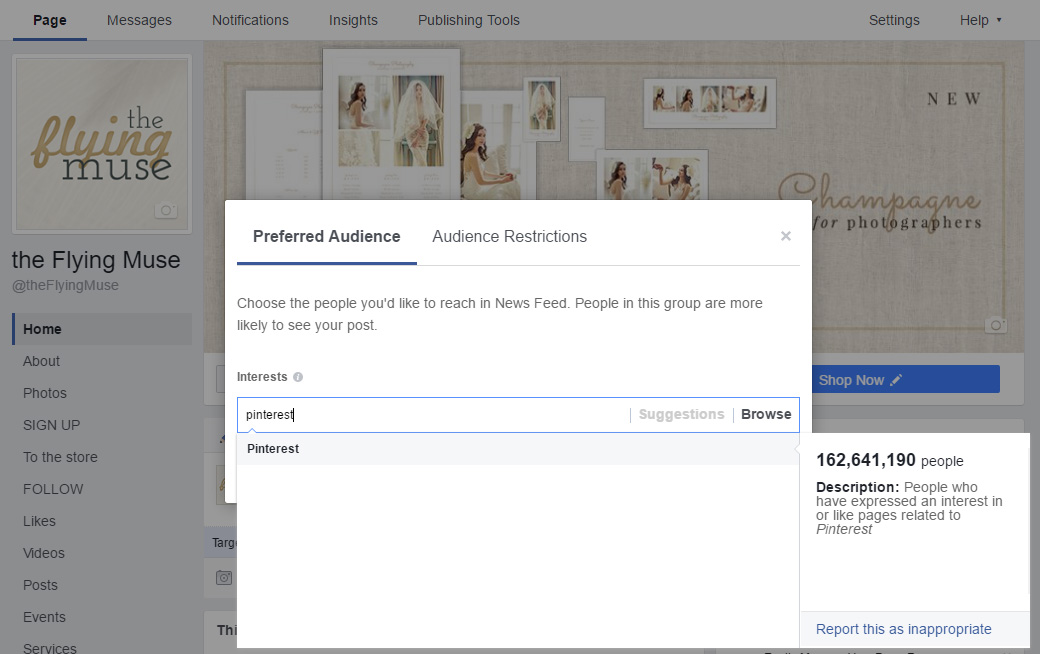The width and height of the screenshot is (1040, 654).
Task: Close the Preferred Audience dialog
Action: (786, 236)
